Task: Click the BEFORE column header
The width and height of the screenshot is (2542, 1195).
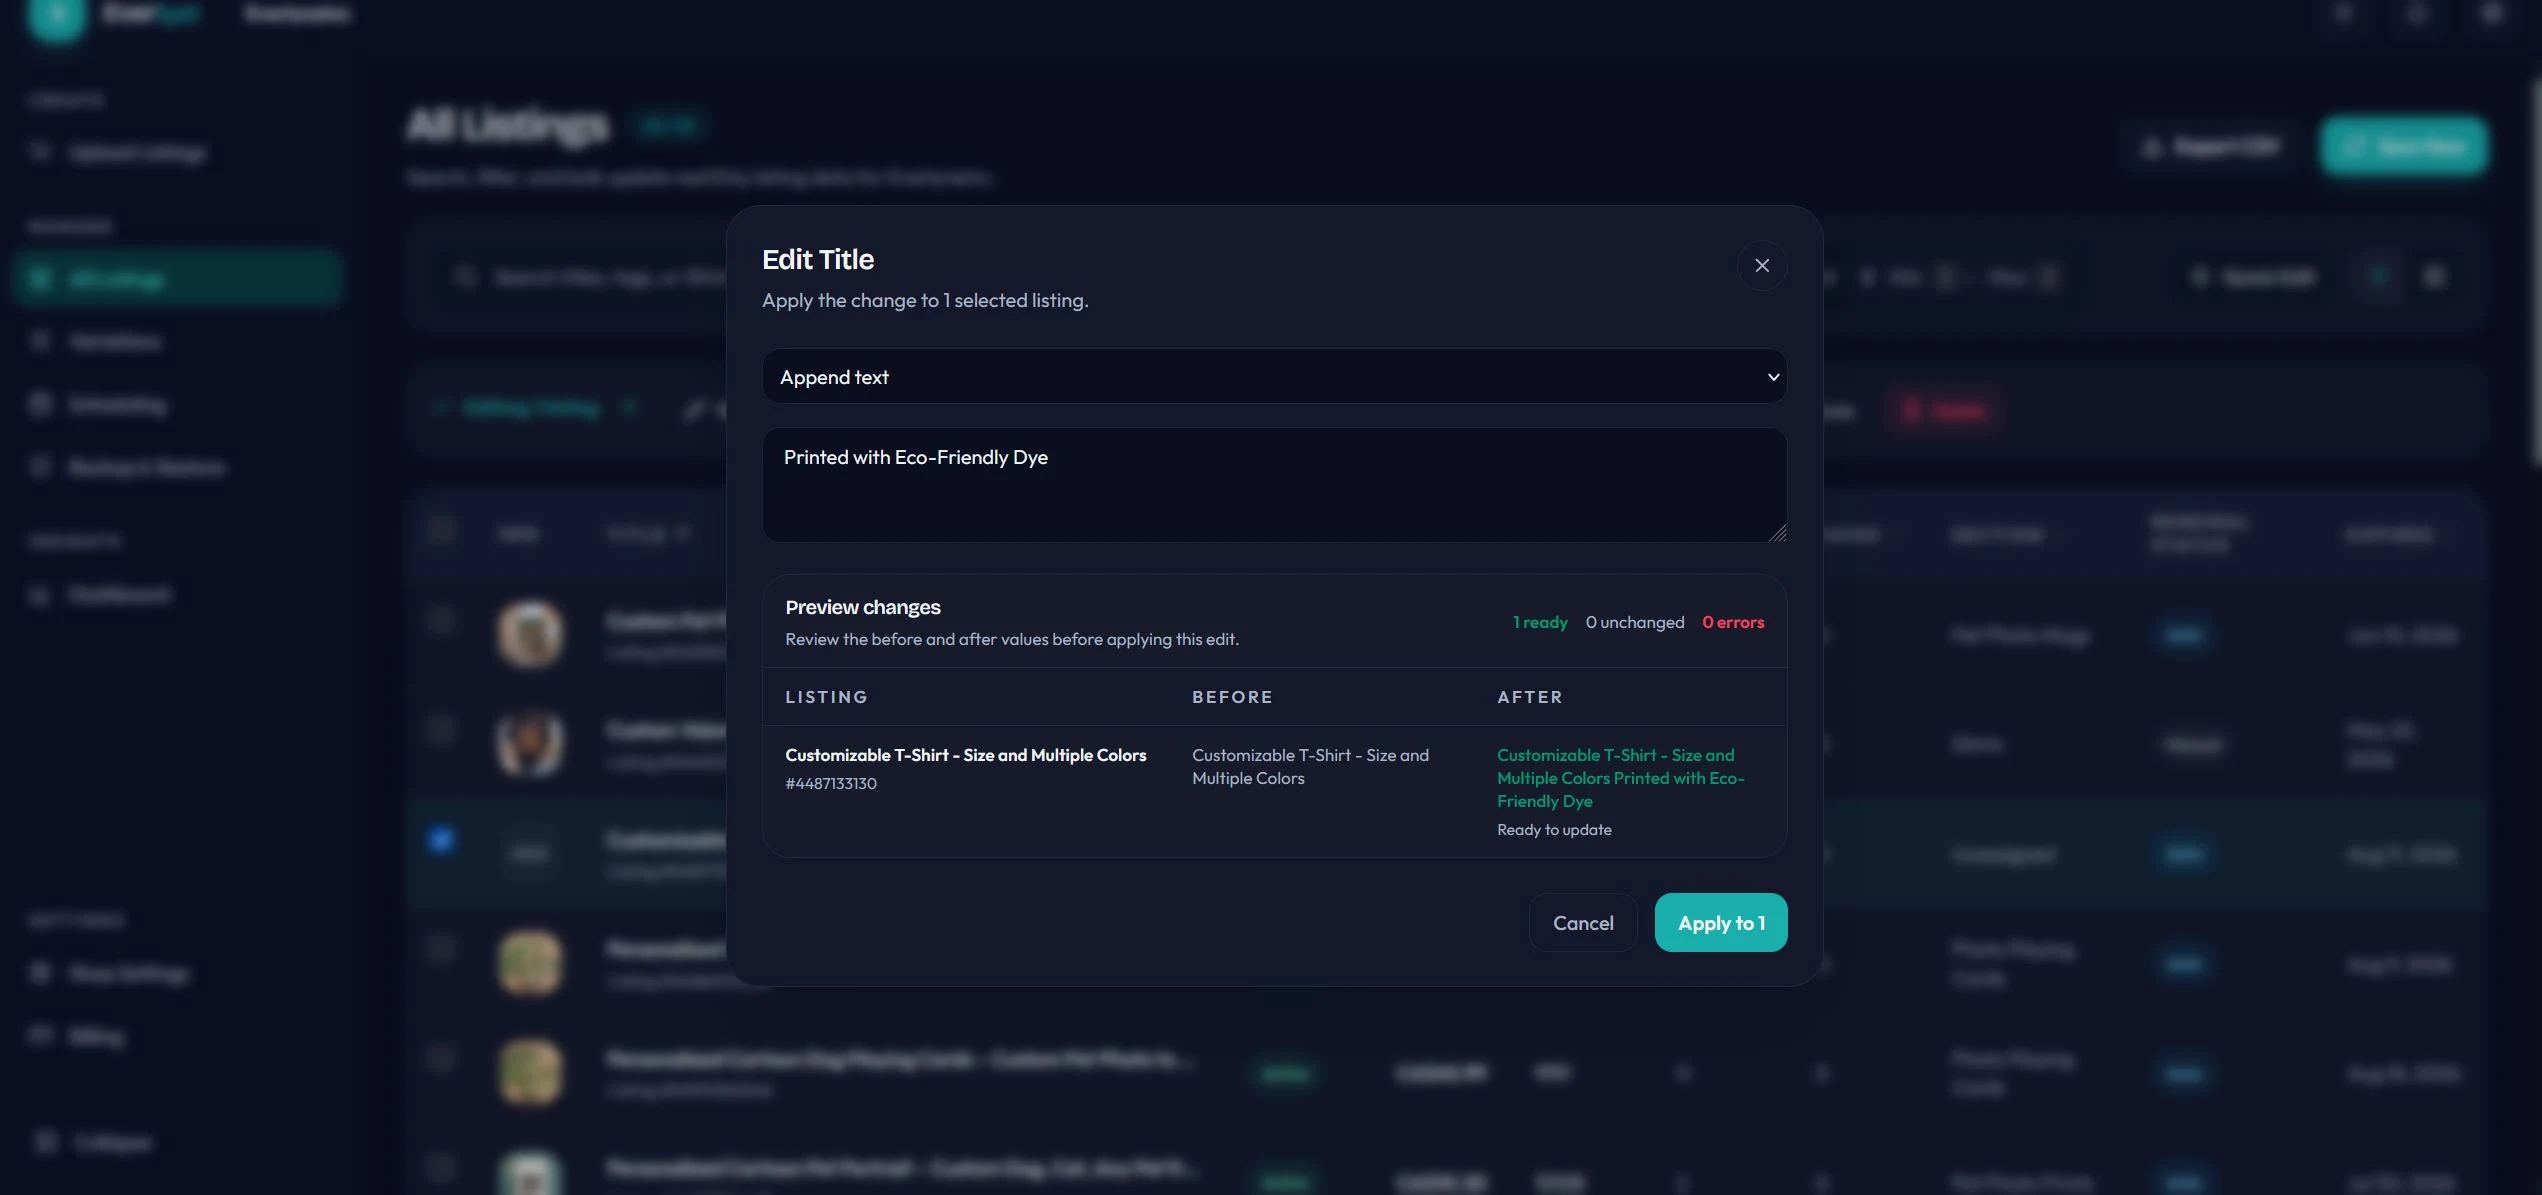Action: click(1232, 697)
